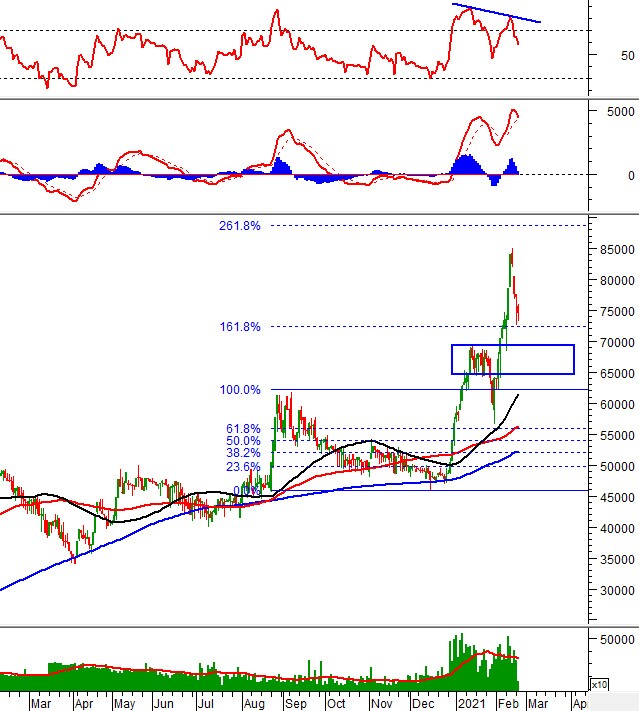Screen dimensions: 639x711
Task: Click the 161.8% Fibonacci level label
Action: point(240,327)
